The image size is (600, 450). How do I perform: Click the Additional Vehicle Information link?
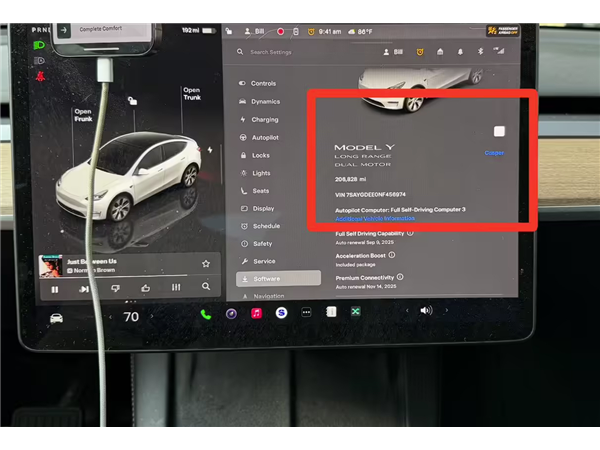tap(375, 218)
